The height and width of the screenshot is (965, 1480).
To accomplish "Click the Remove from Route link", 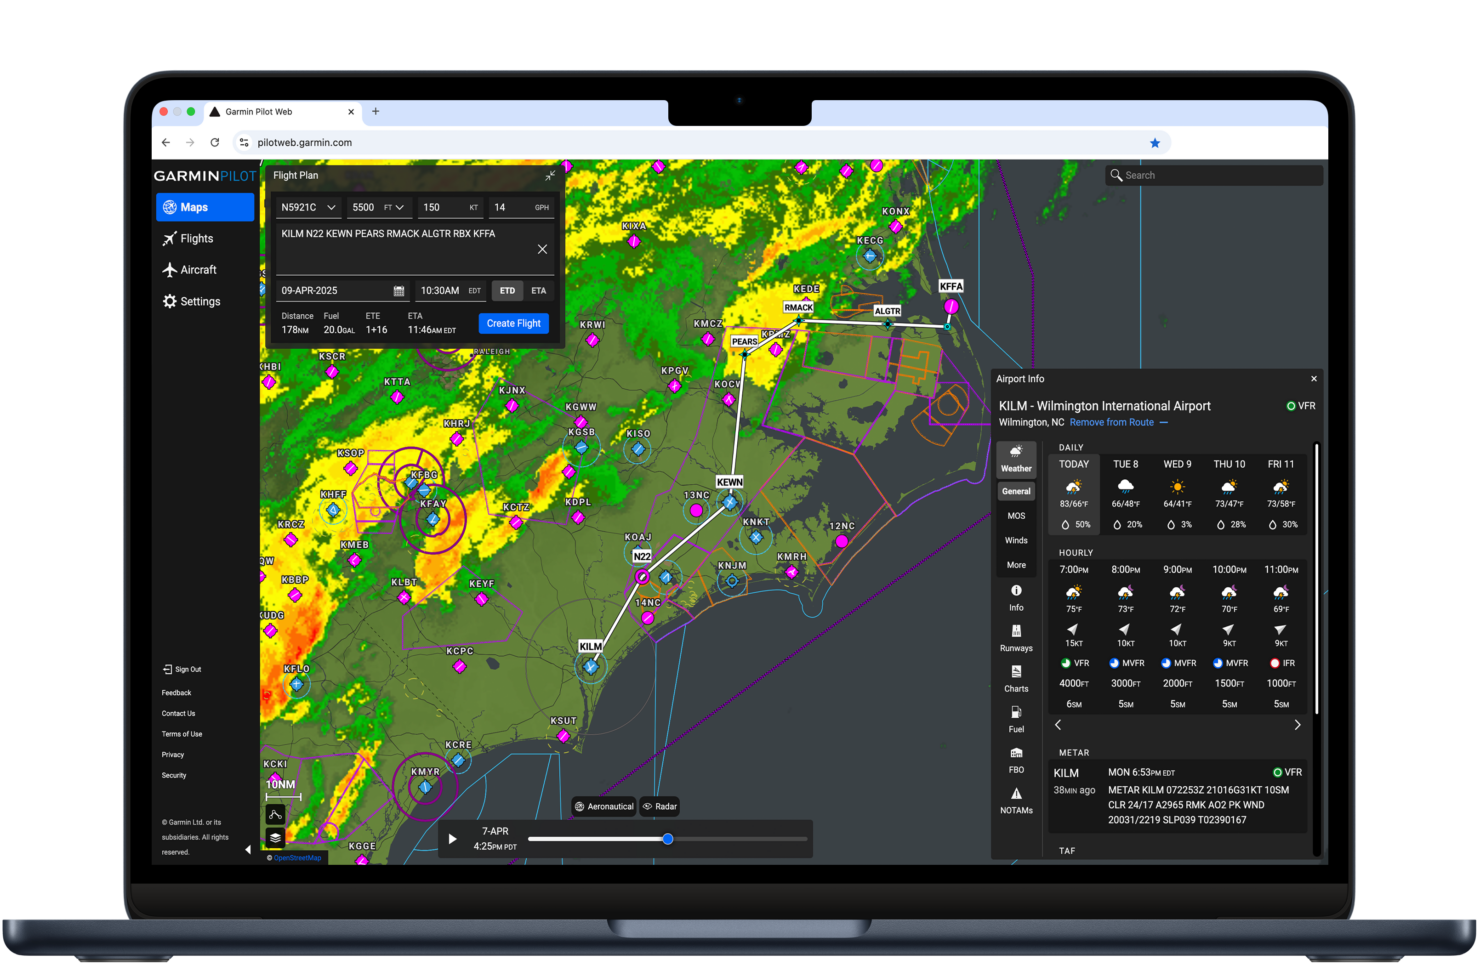I will 1111,423.
